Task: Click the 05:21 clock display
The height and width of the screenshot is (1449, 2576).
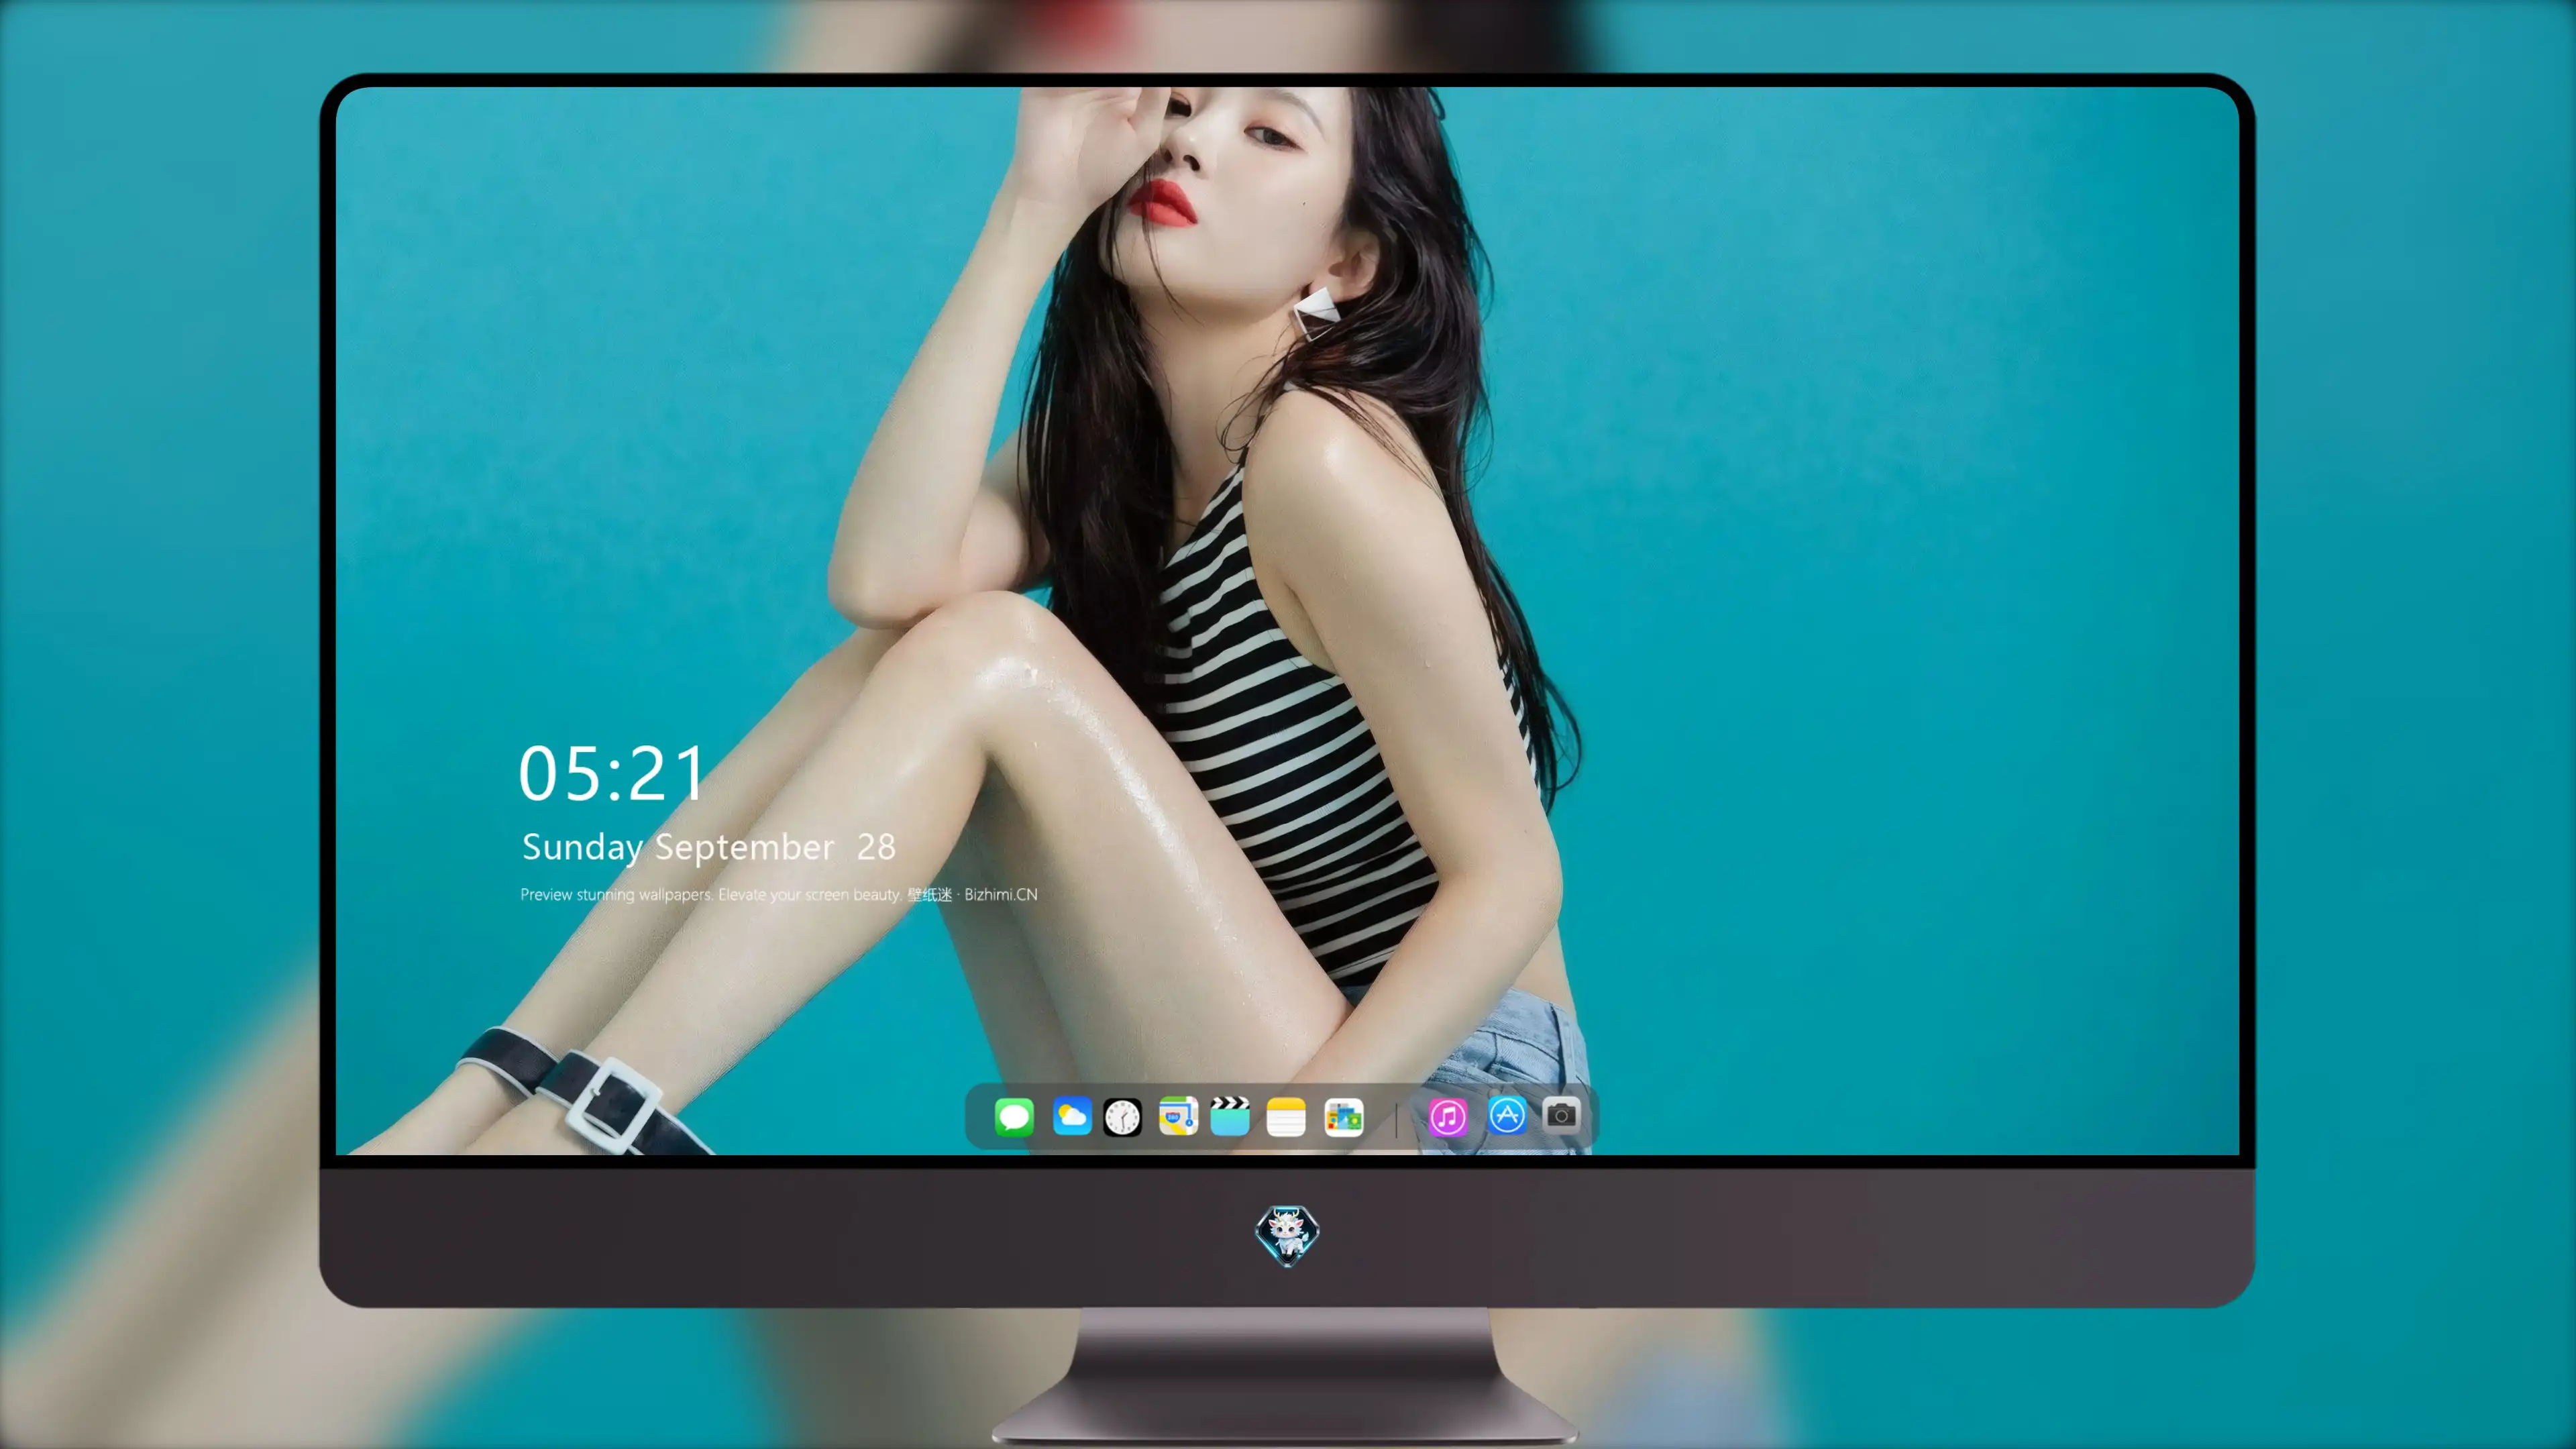Action: 611,774
